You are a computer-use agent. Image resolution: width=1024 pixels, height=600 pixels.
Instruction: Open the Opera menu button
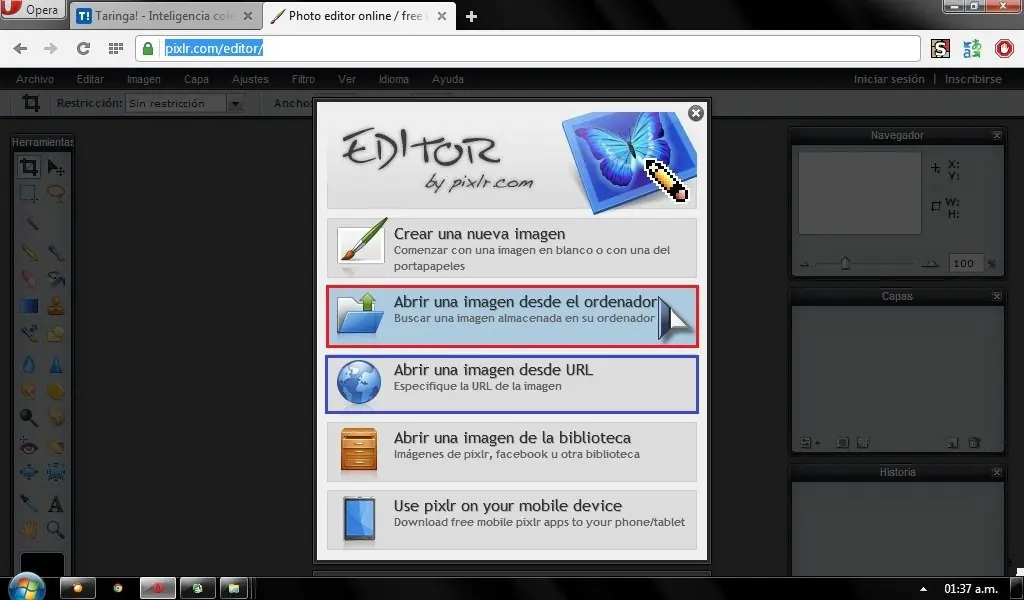pyautogui.click(x=33, y=9)
